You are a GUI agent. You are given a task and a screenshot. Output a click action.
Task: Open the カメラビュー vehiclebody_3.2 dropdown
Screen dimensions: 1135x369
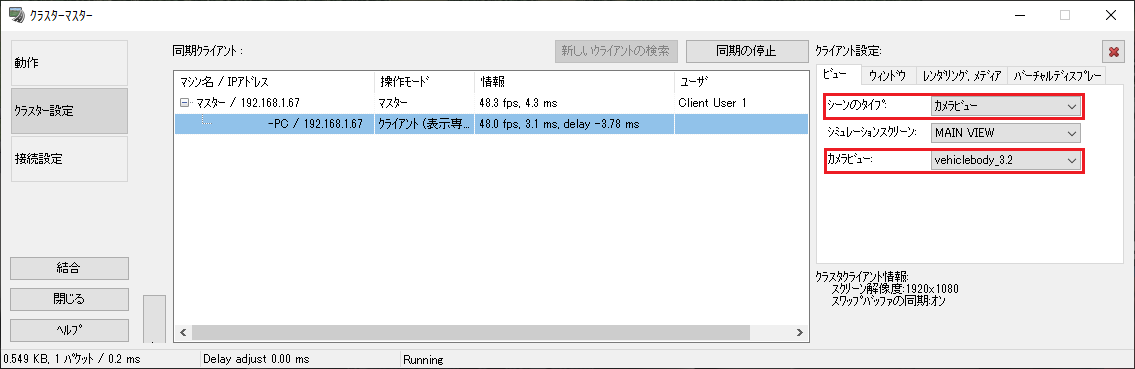click(x=1005, y=161)
